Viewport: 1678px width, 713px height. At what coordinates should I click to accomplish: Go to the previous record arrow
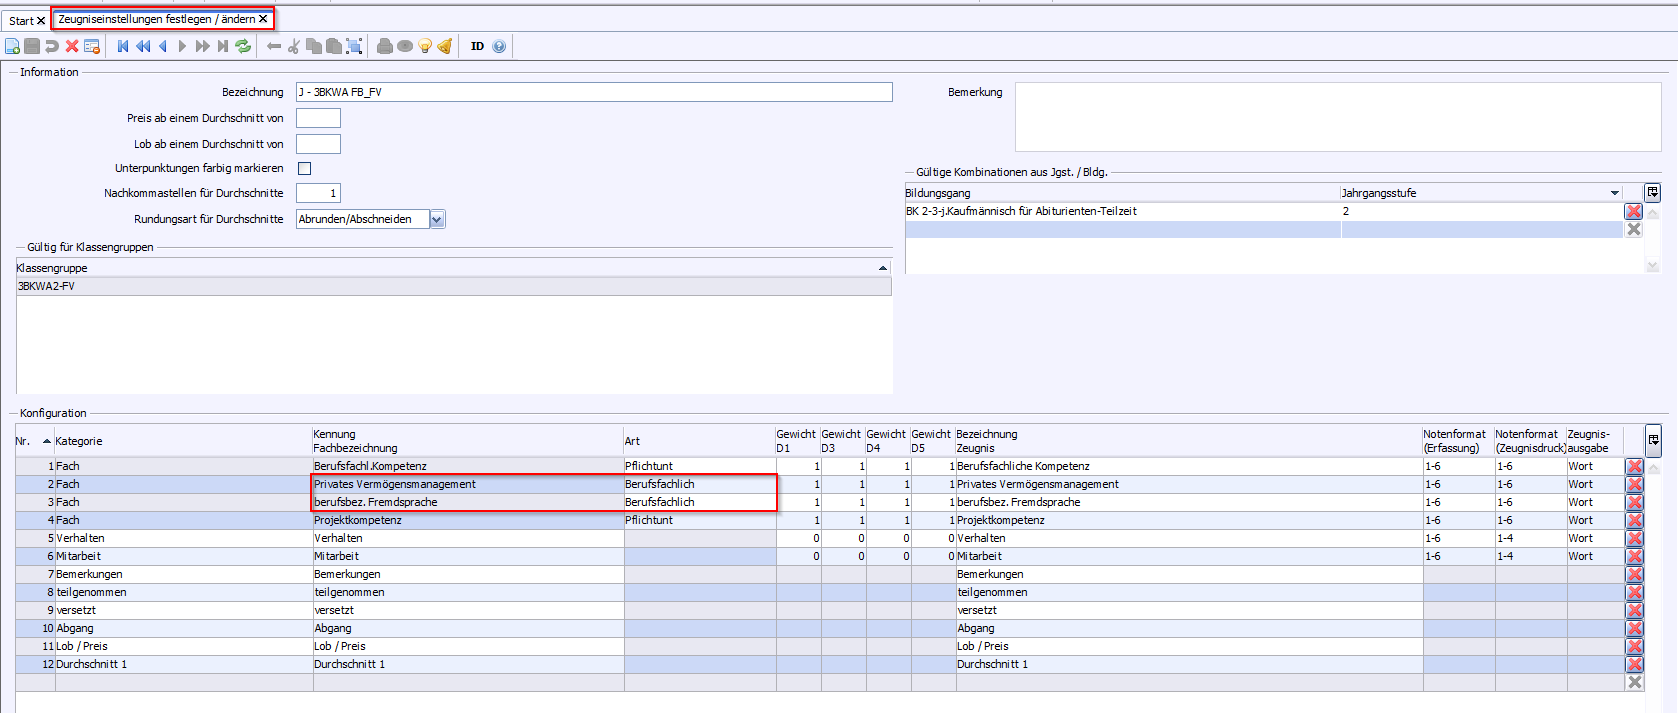(163, 46)
